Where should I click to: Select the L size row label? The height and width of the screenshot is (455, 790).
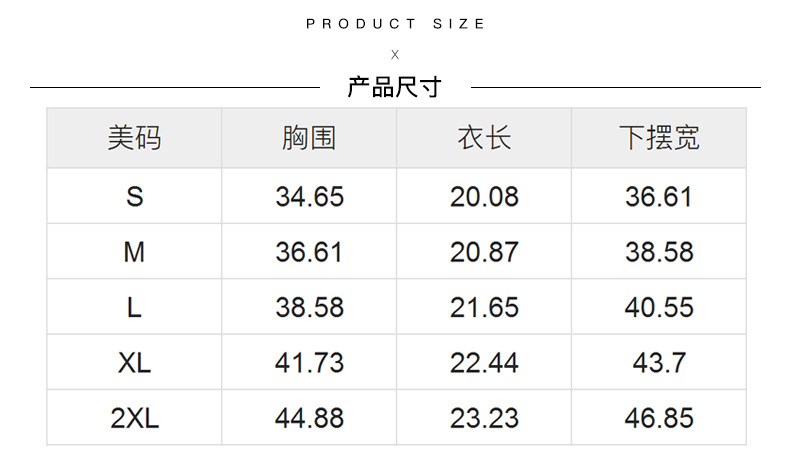tap(134, 307)
